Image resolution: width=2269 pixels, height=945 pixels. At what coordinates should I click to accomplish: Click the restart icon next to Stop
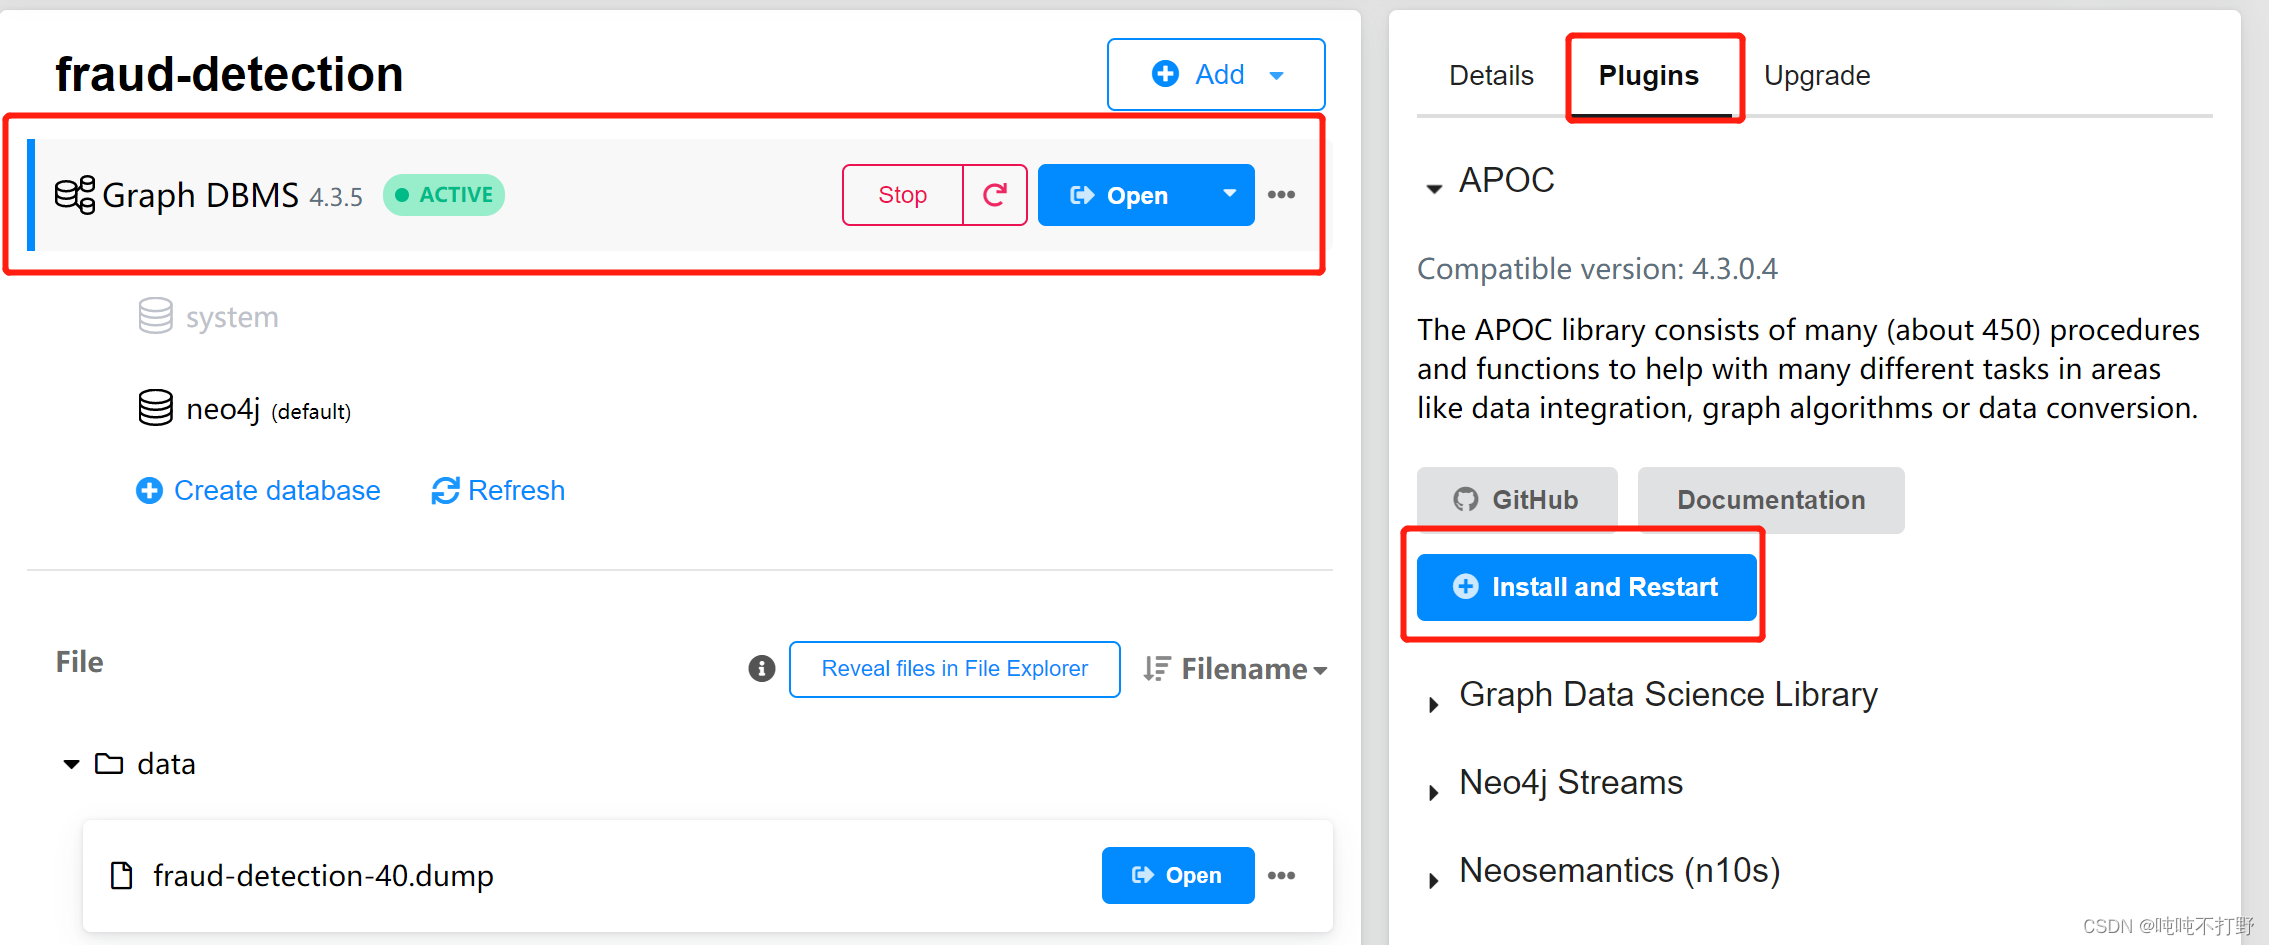point(995,195)
